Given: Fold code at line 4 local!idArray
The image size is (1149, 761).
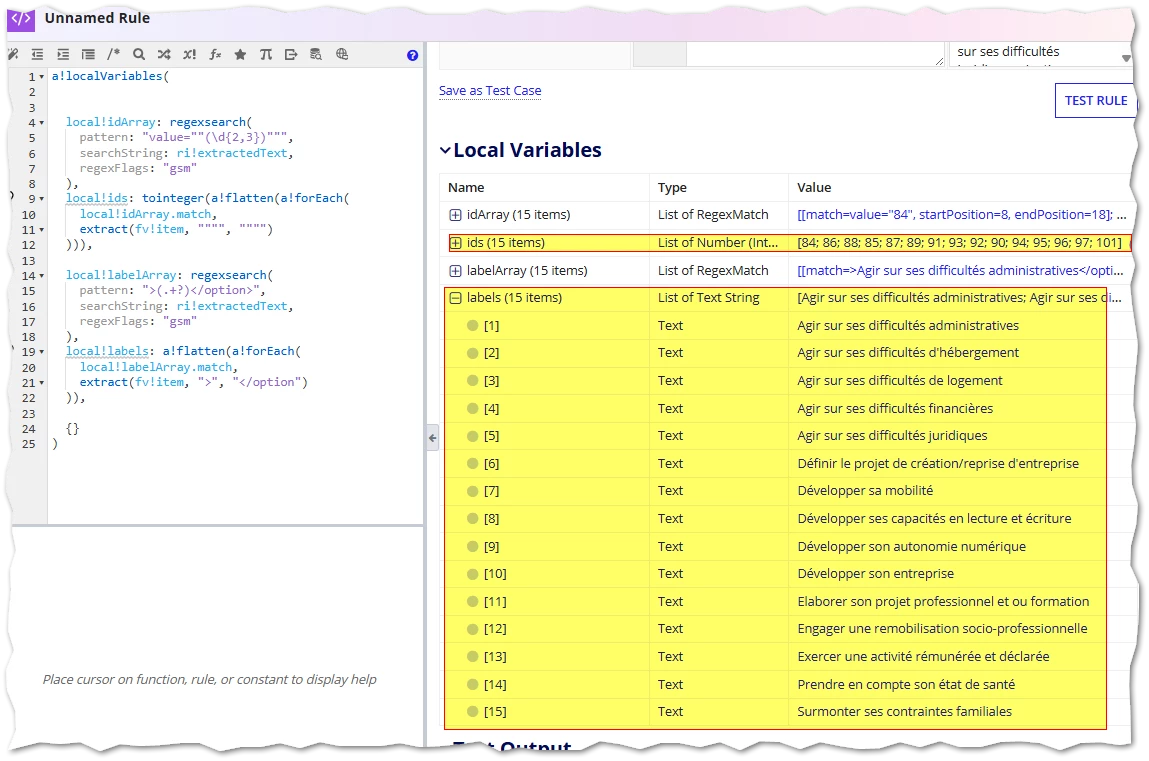Looking at the screenshot, I should (42, 123).
